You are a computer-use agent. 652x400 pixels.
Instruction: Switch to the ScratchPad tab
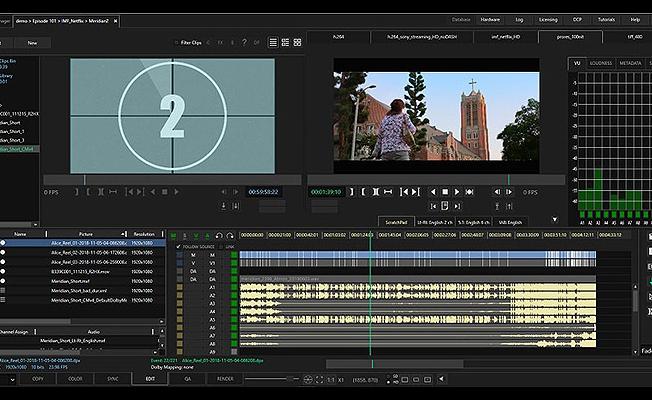[396, 222]
